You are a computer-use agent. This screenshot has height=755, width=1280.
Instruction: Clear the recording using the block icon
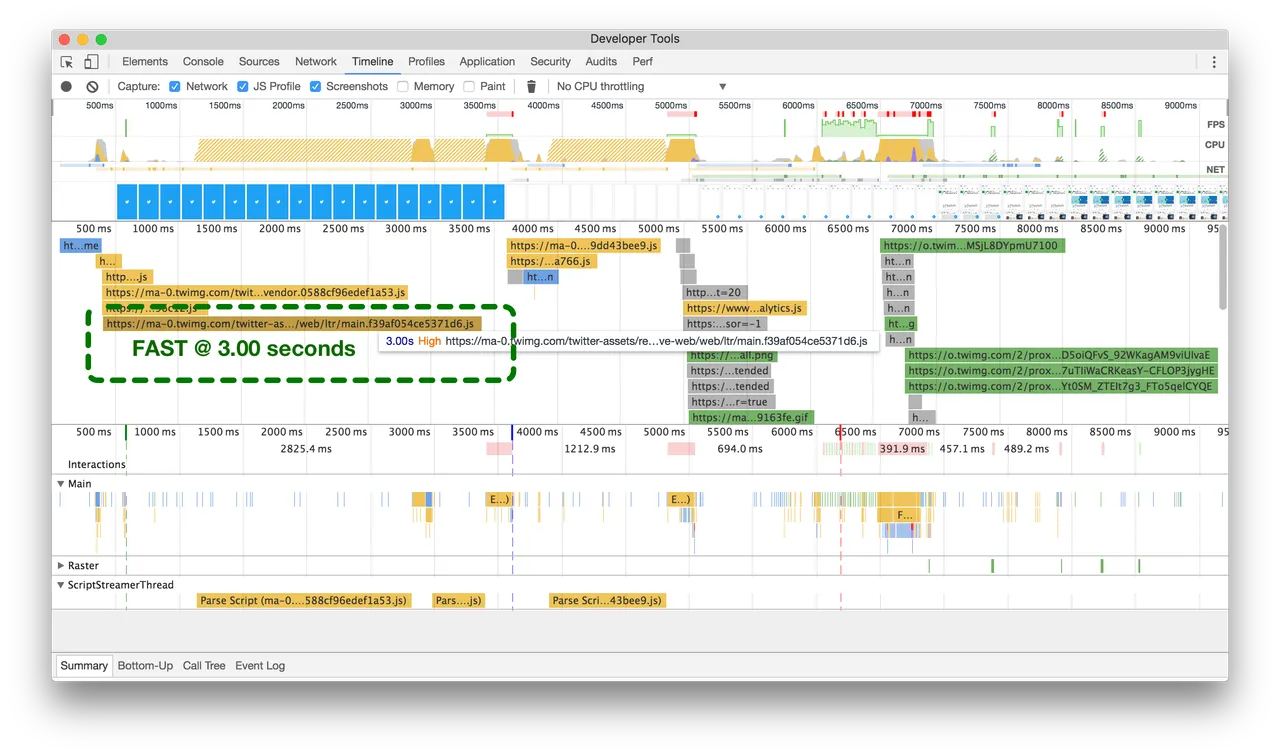tap(92, 86)
